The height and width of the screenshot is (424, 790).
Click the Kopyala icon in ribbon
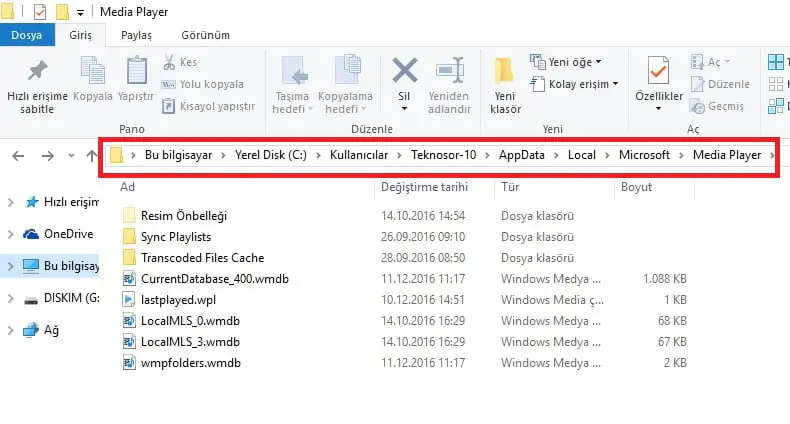pyautogui.click(x=93, y=71)
